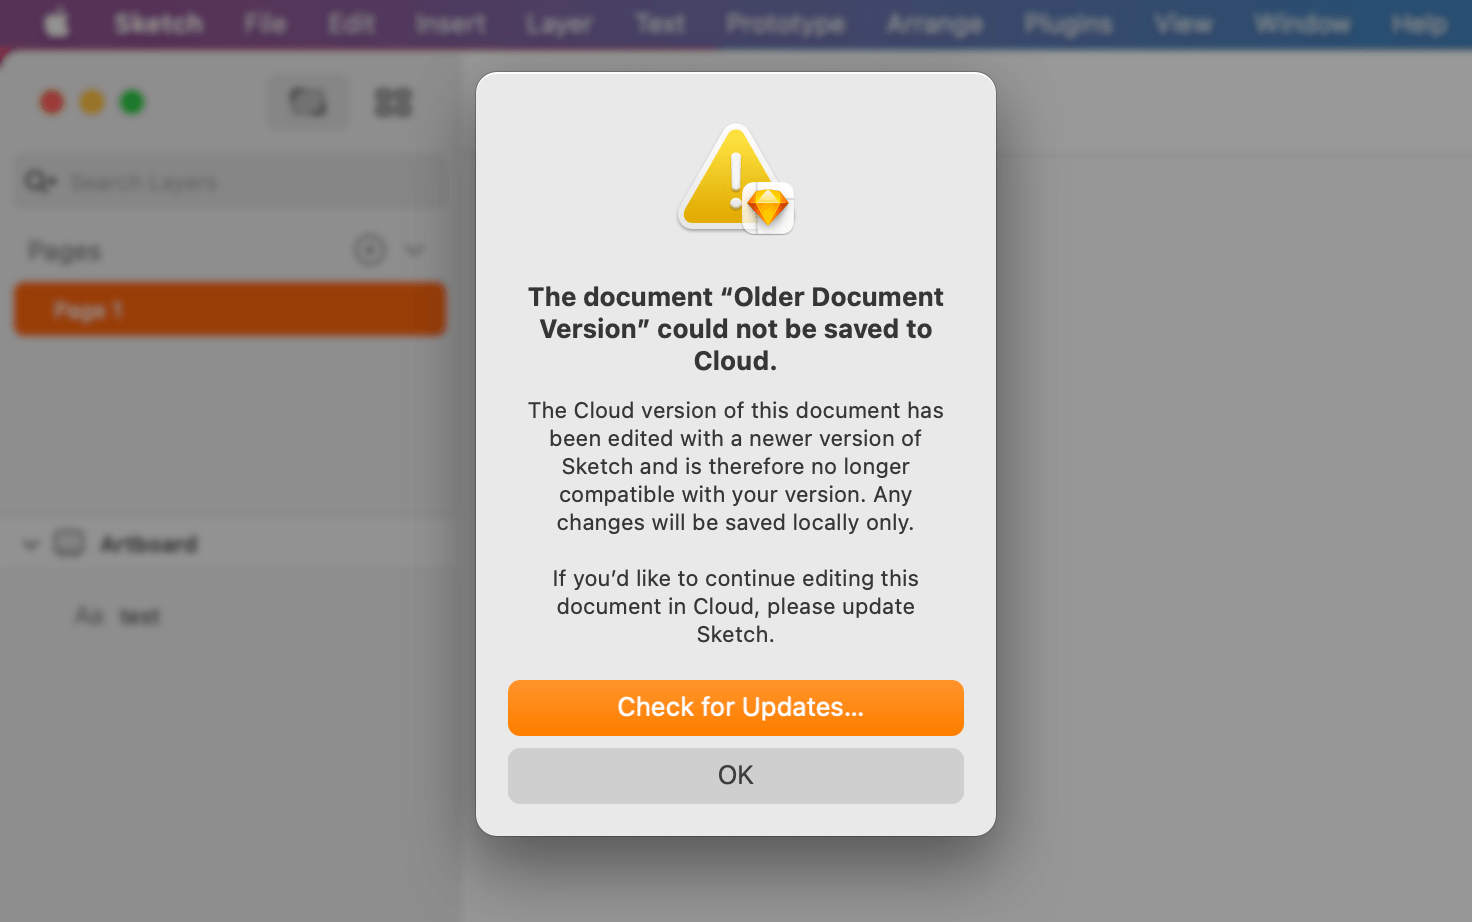Select Page 1 in pages list
Image resolution: width=1472 pixels, height=922 pixels.
(229, 310)
